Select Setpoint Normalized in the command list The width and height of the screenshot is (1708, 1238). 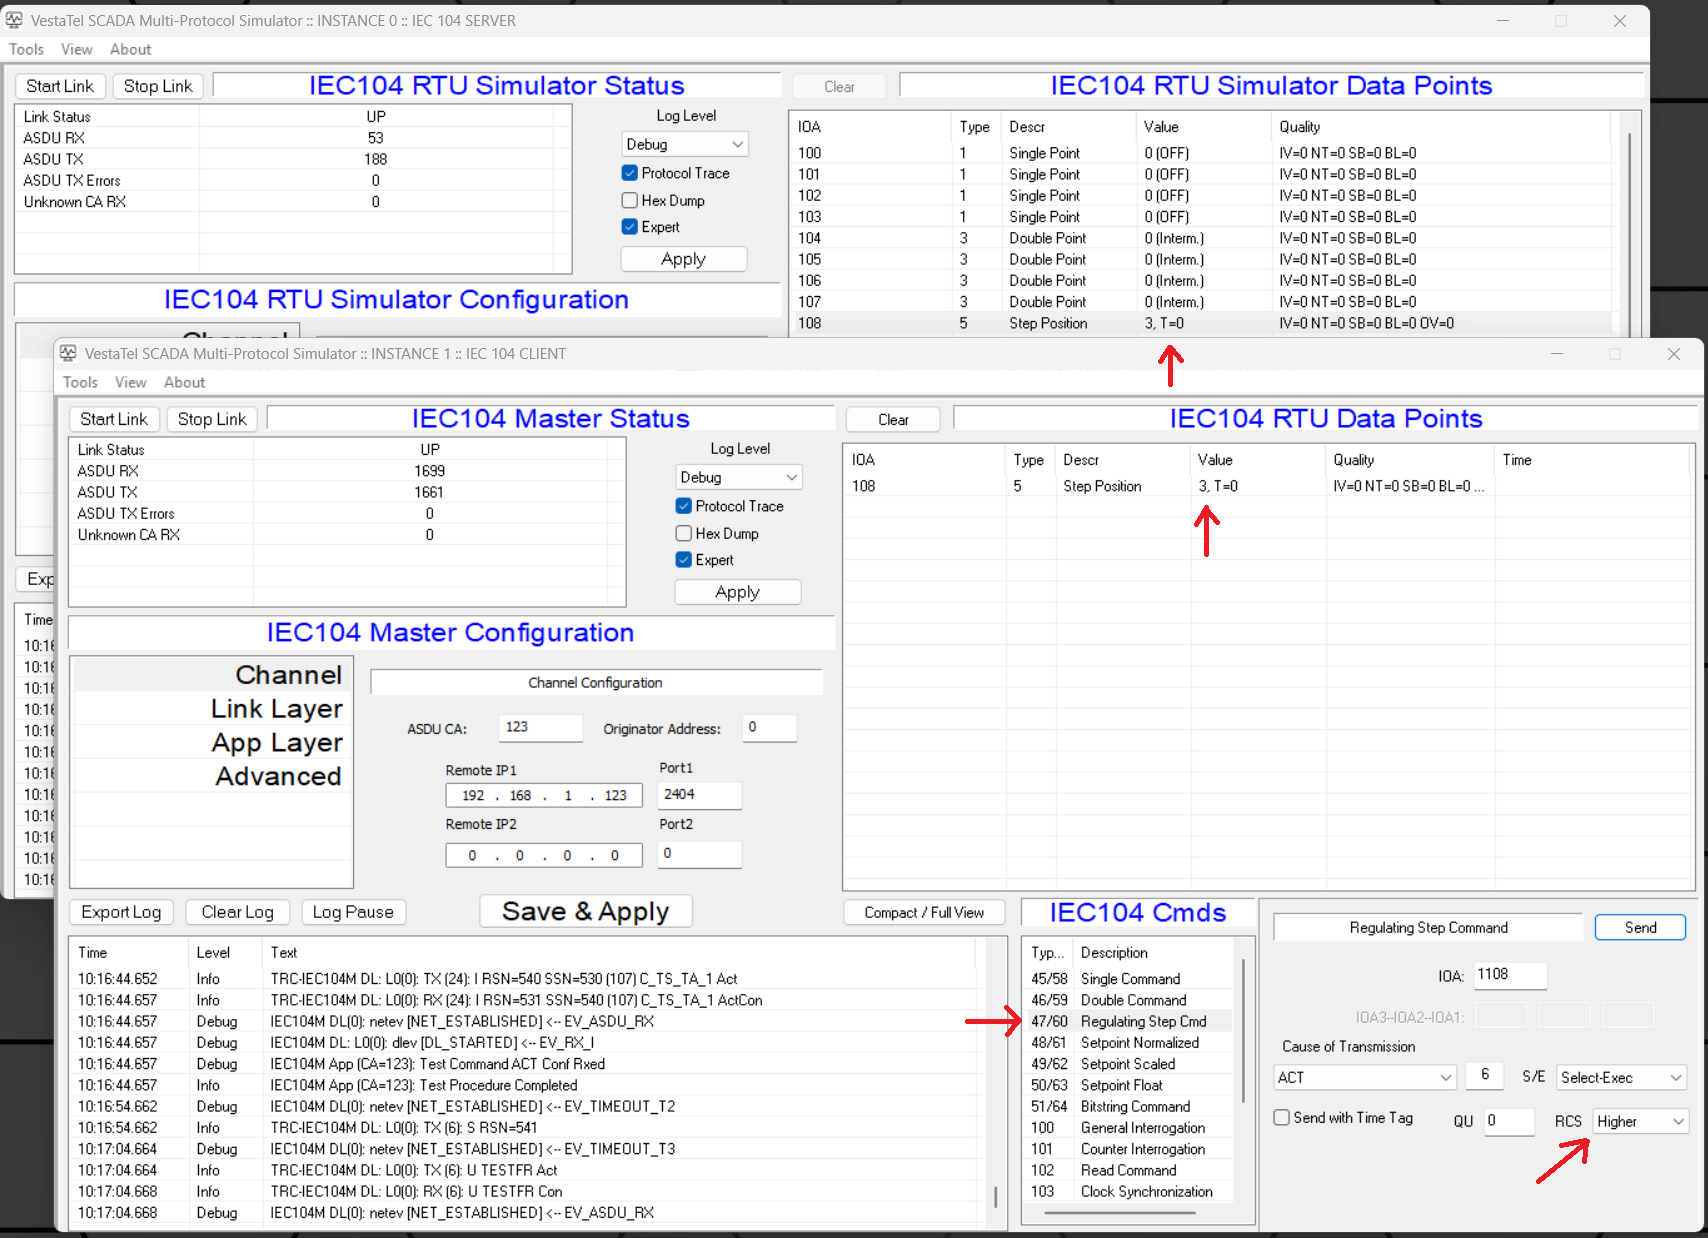pyautogui.click(x=1139, y=1043)
